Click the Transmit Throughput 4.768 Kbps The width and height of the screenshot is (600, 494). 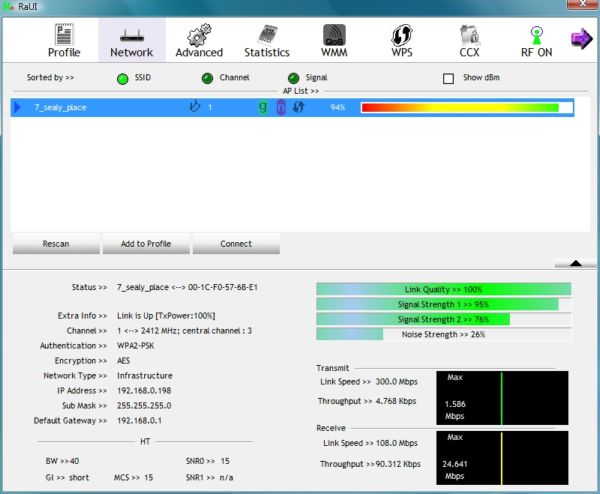pyautogui.click(x=396, y=401)
